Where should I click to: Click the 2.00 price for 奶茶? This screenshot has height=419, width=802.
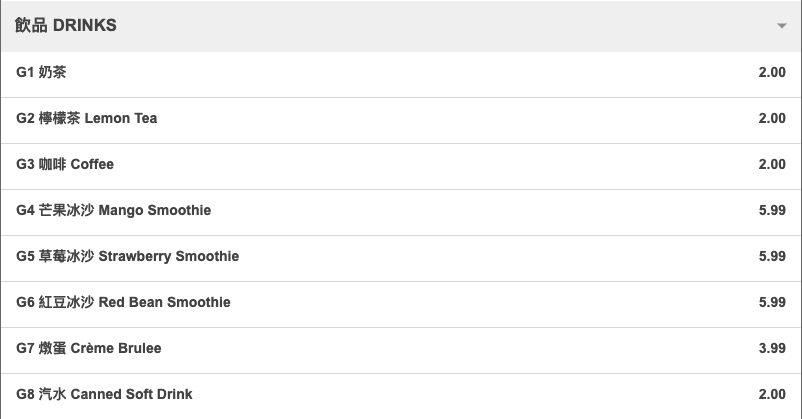point(771,72)
